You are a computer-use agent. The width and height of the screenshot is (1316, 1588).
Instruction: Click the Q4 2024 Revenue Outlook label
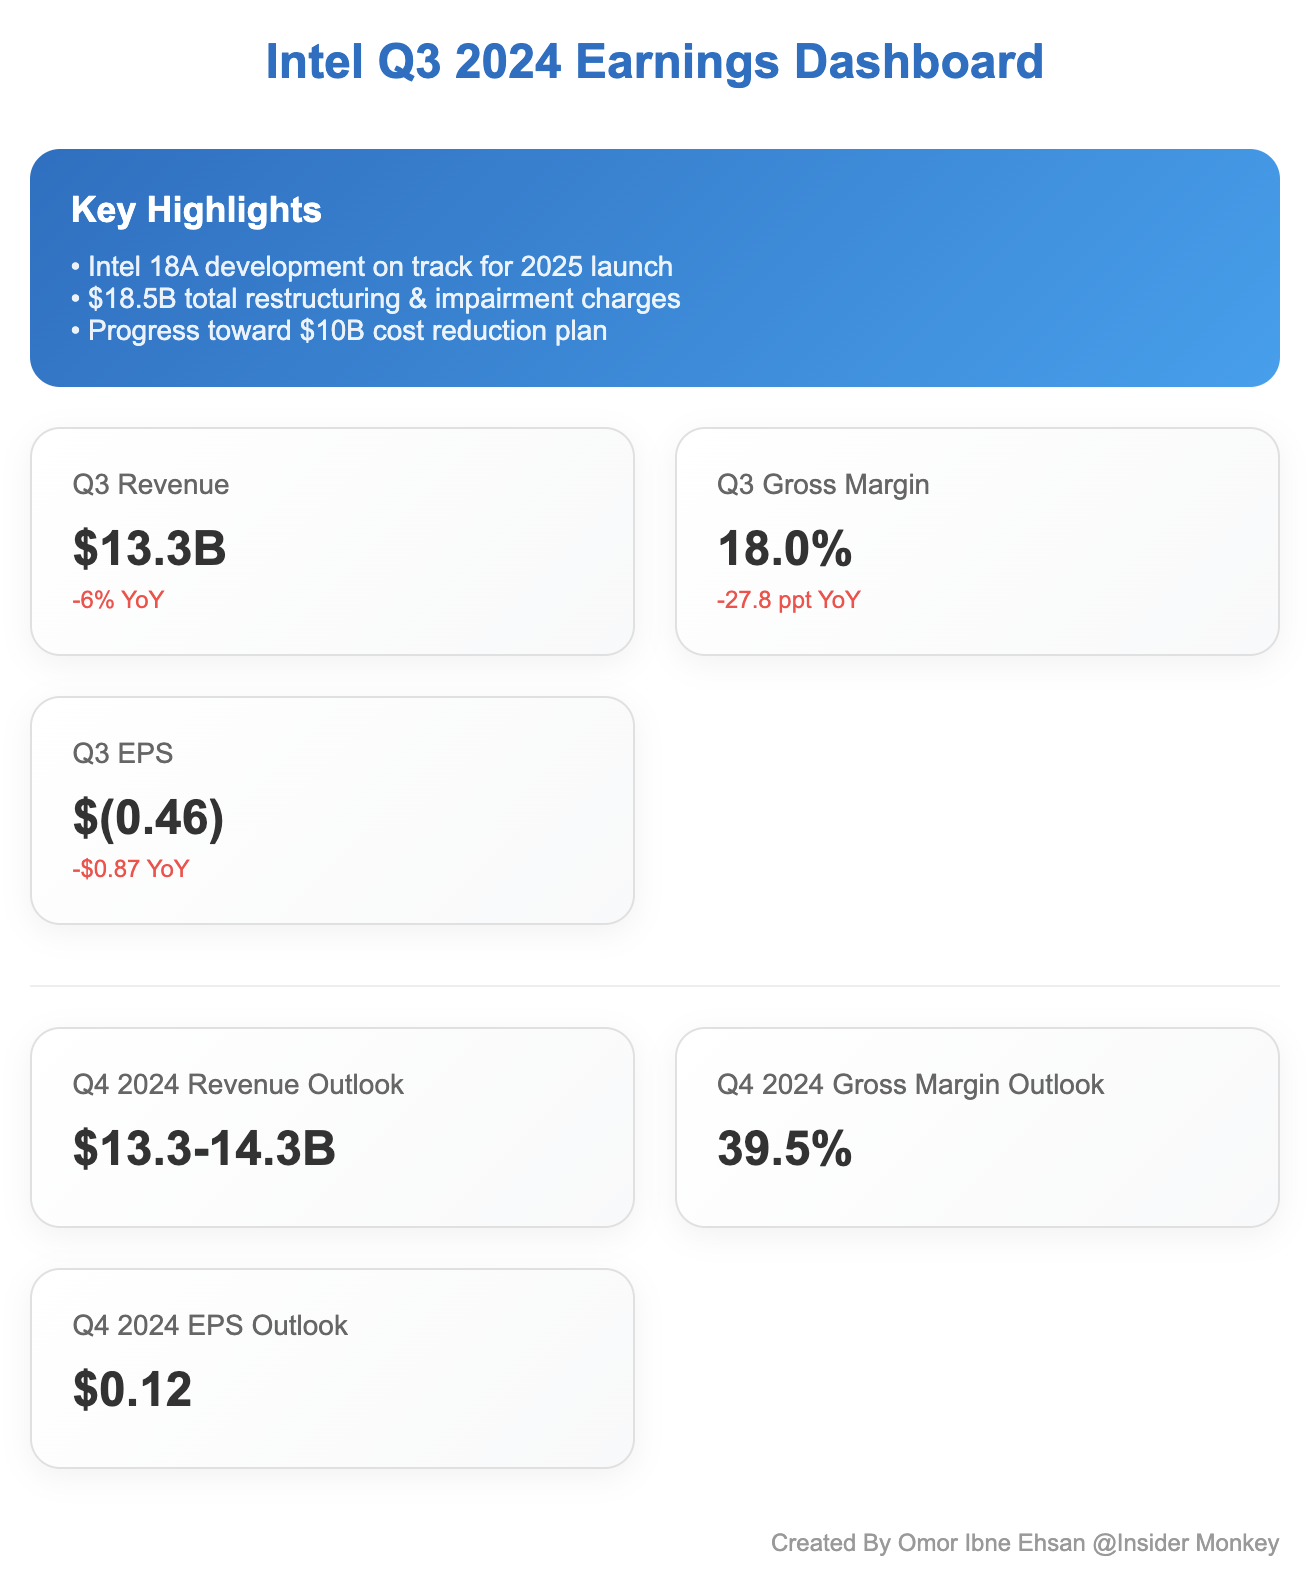[238, 1085]
